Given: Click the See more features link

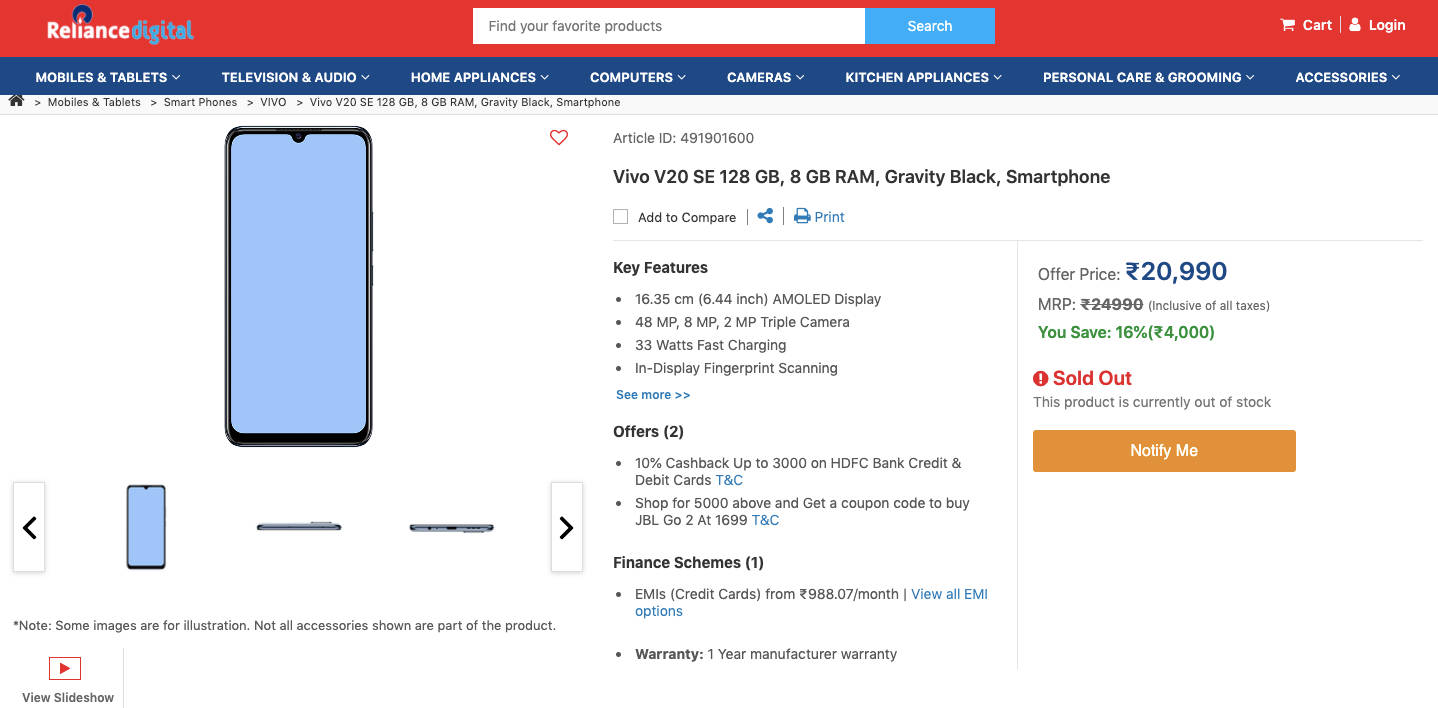Looking at the screenshot, I should coord(653,395).
